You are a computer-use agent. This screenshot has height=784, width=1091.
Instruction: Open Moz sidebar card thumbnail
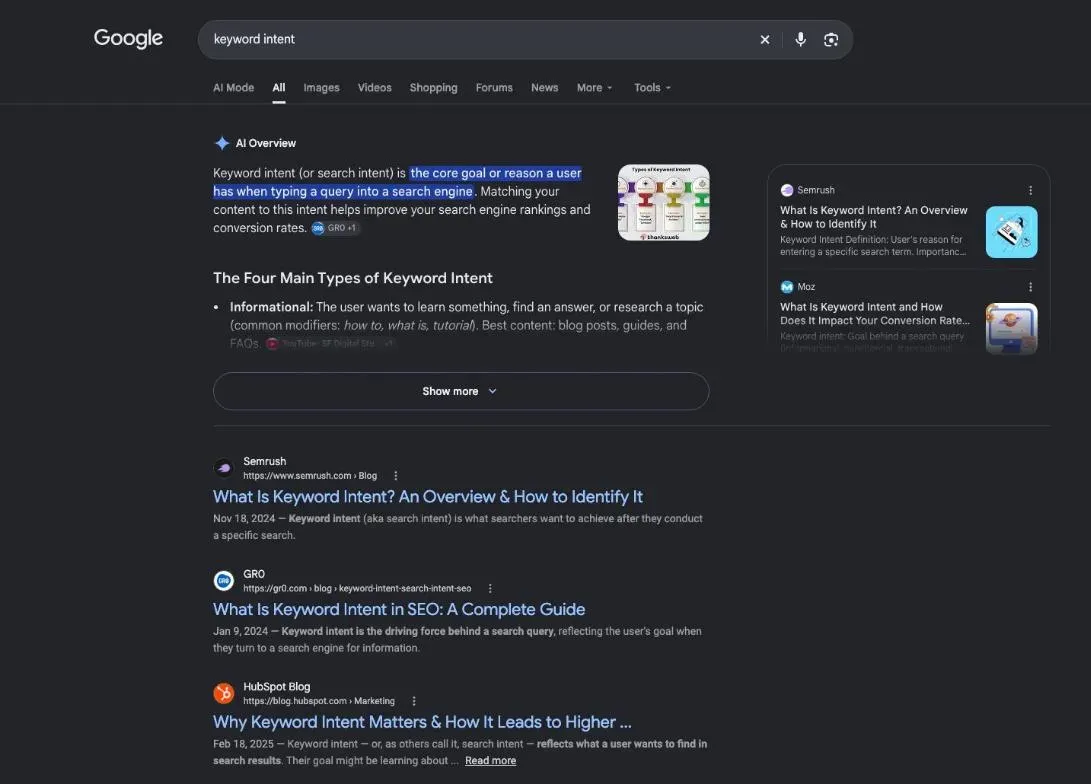coord(1012,328)
